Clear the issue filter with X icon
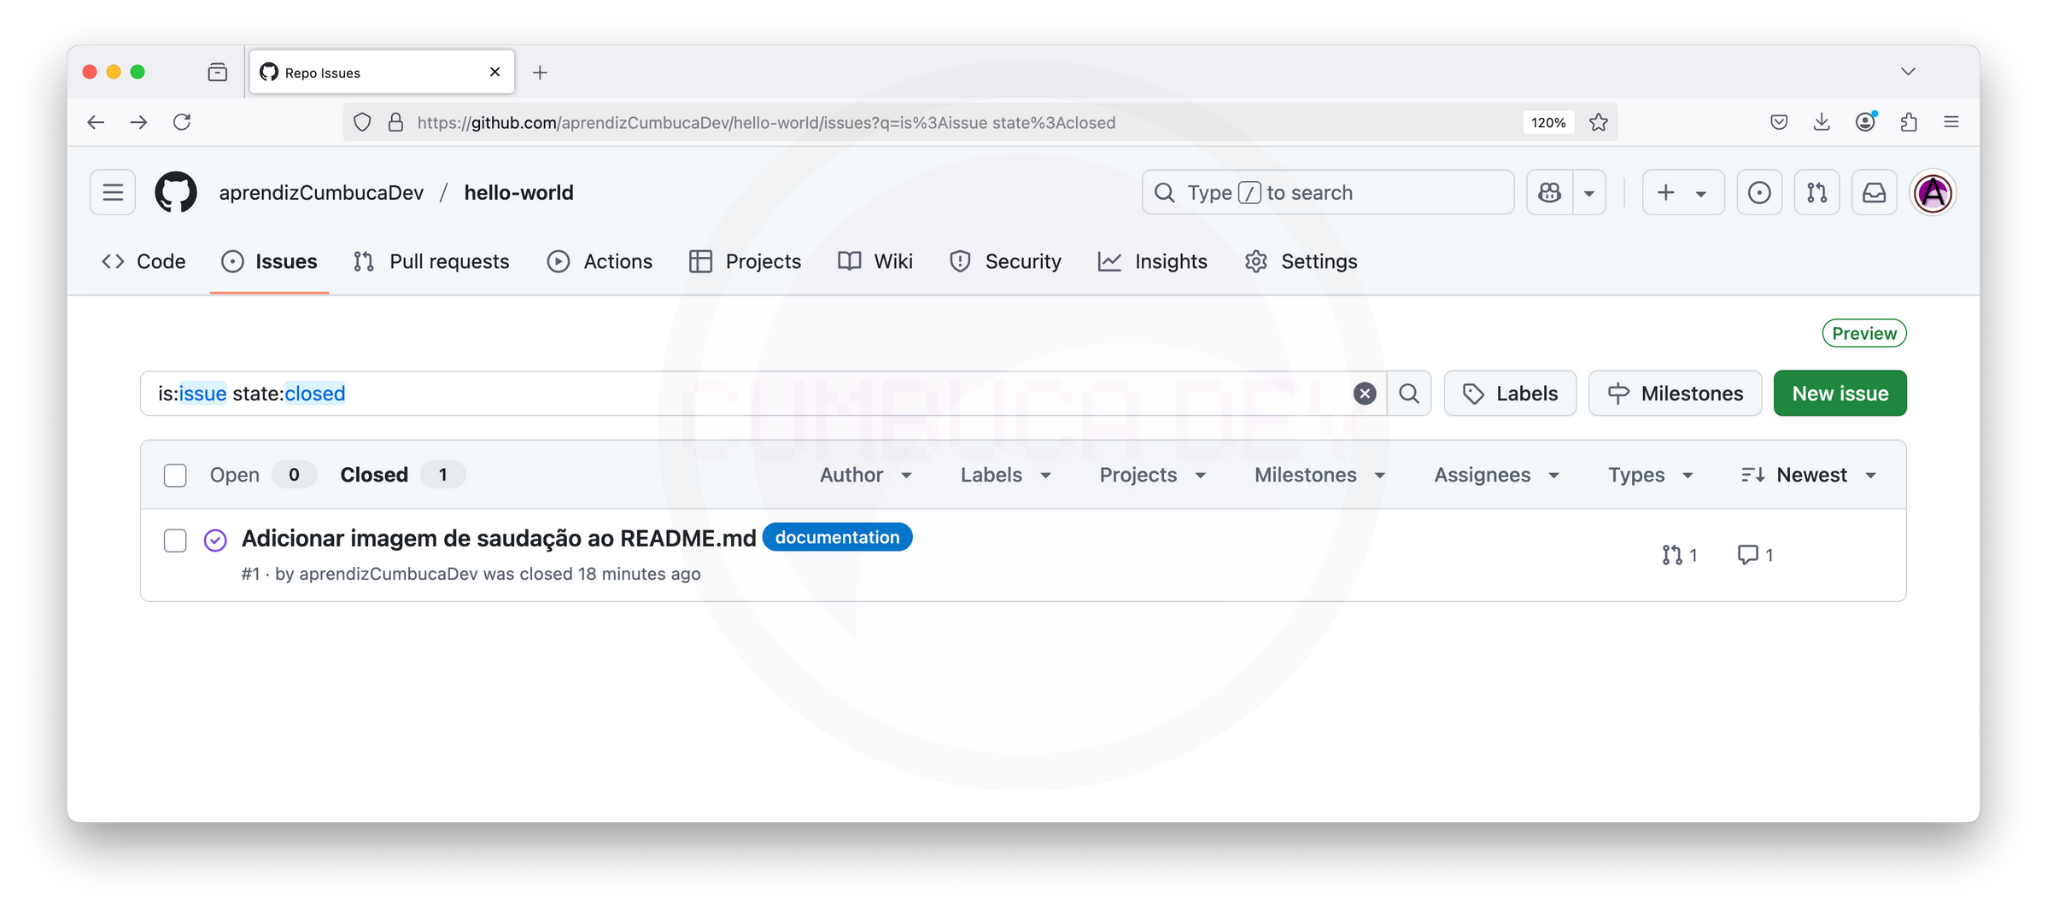Viewport: 2048px width, 911px height. point(1364,394)
